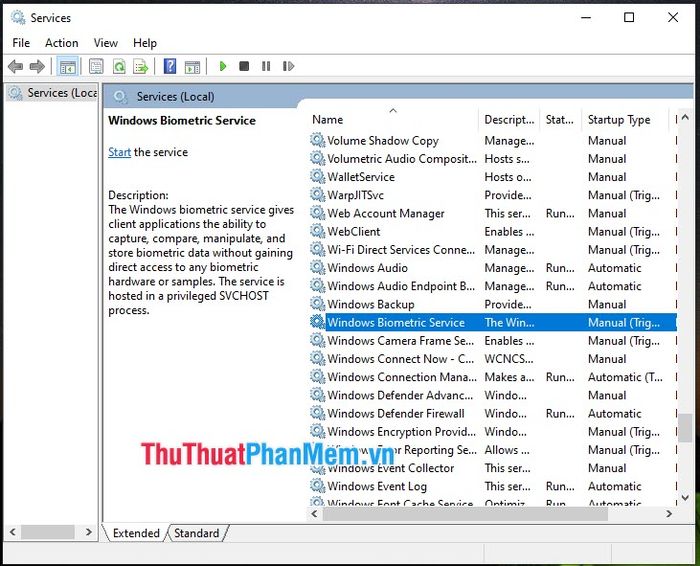Switch to the Extended tab
The width and height of the screenshot is (700, 566).
tap(136, 533)
